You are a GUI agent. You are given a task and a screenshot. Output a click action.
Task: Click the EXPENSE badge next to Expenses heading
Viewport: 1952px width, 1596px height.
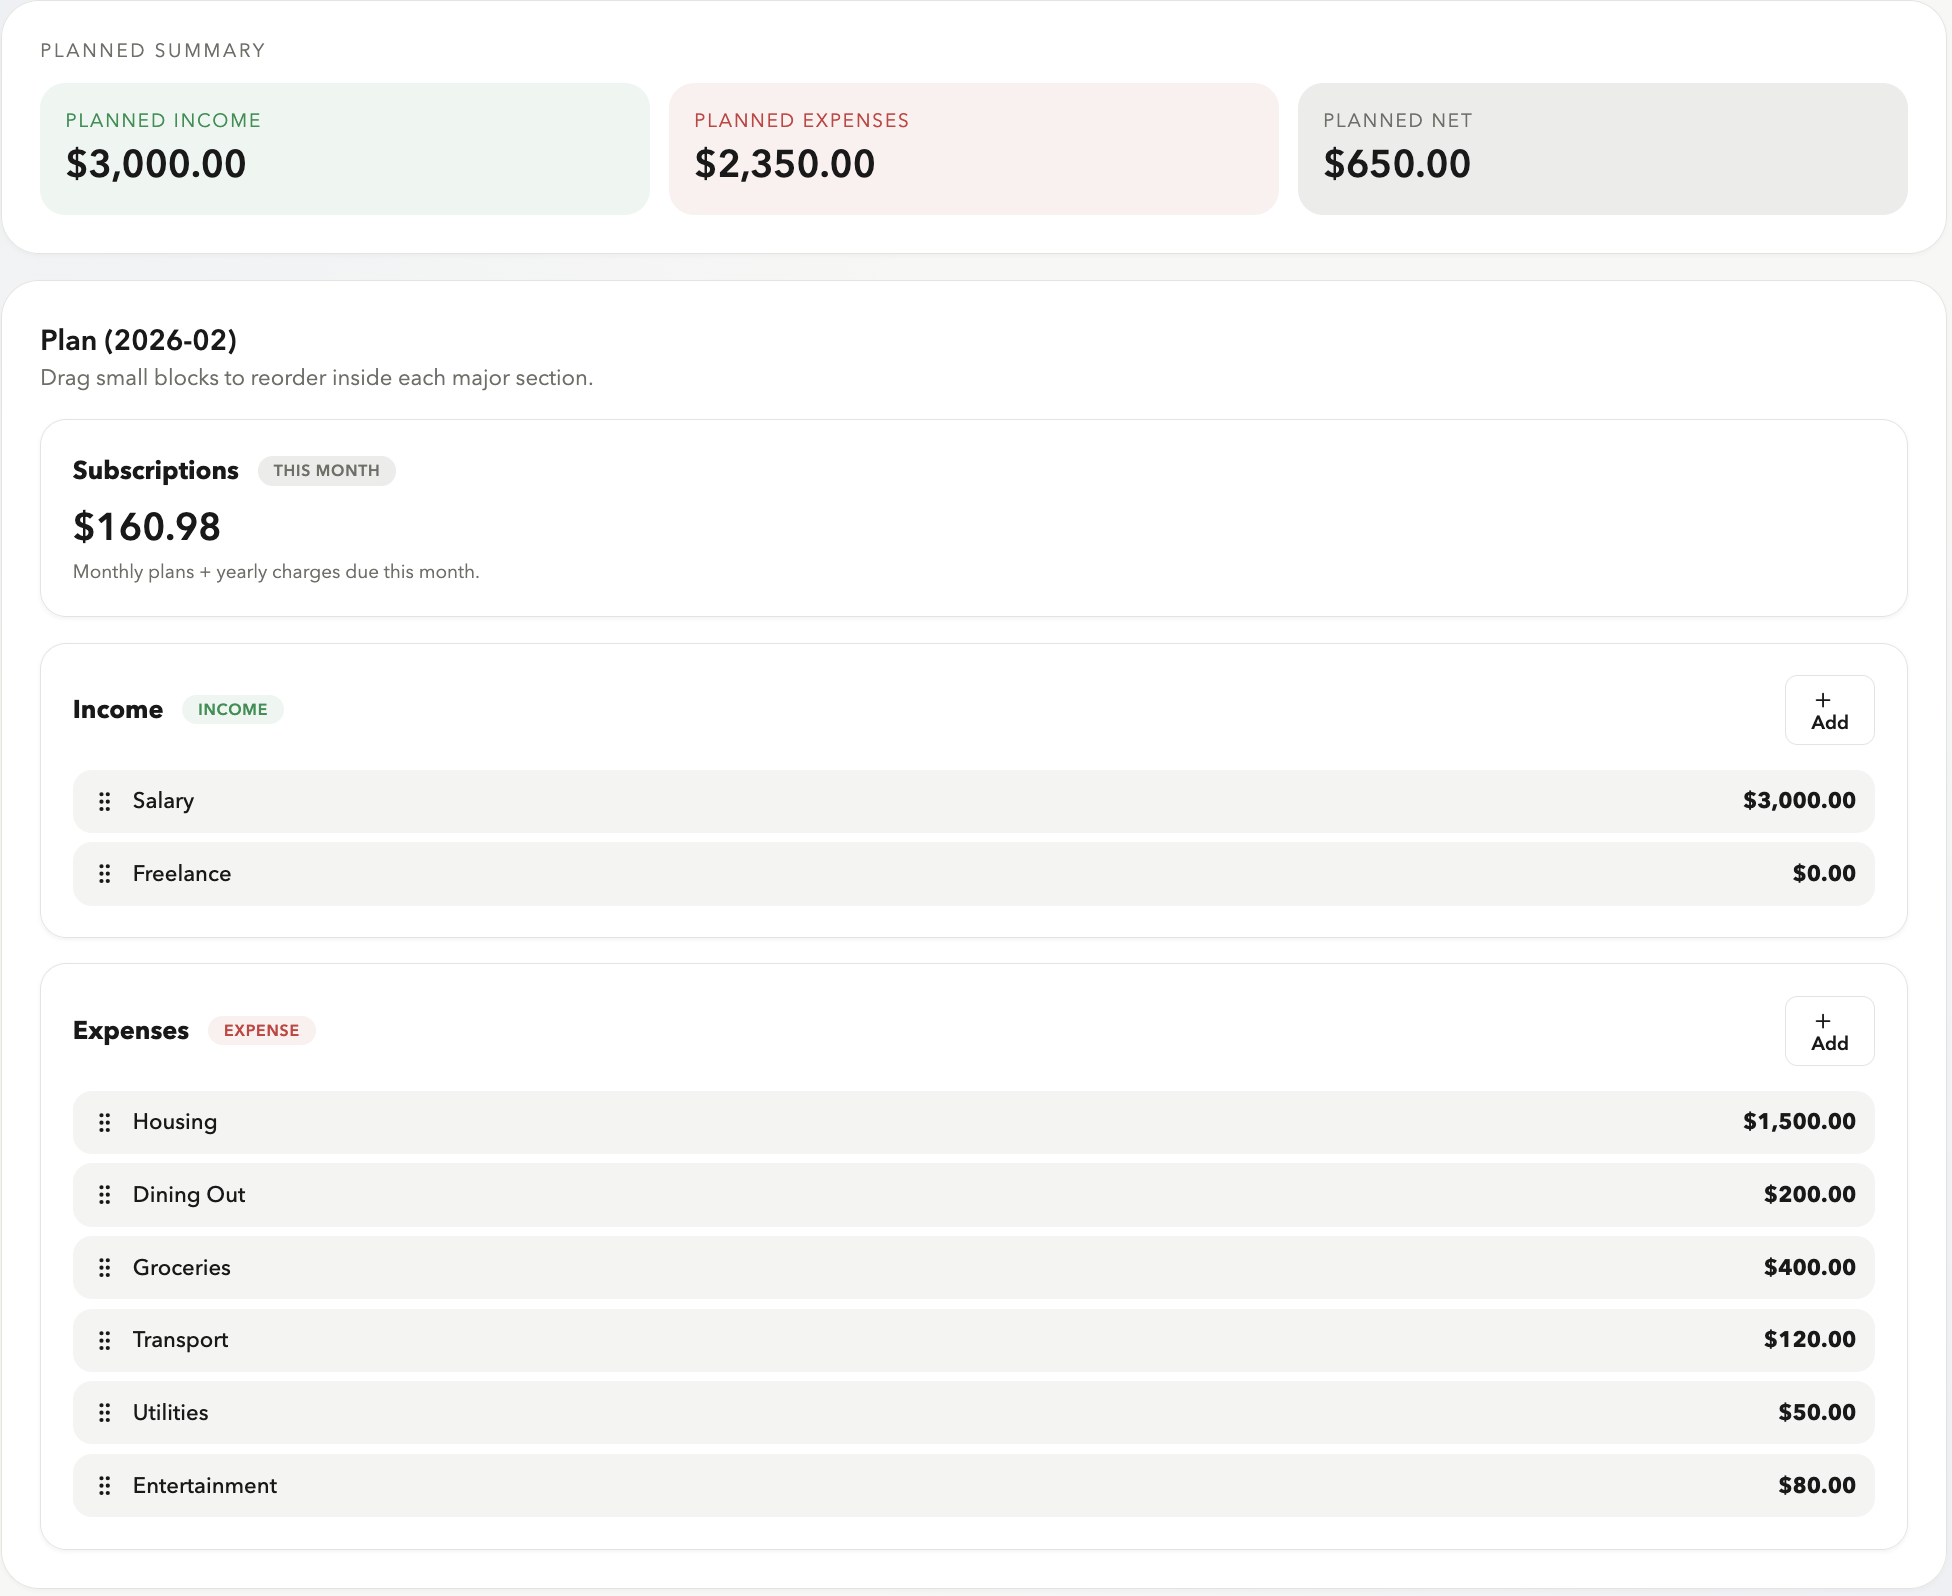(261, 1030)
